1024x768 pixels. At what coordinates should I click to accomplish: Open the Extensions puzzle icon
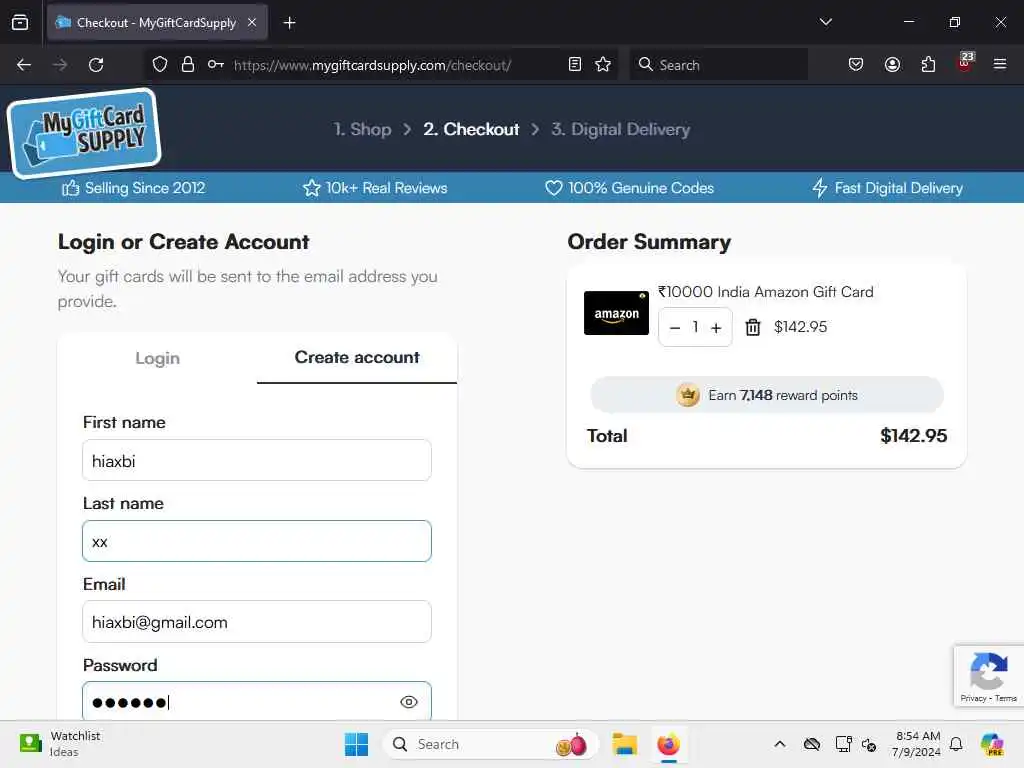928,65
